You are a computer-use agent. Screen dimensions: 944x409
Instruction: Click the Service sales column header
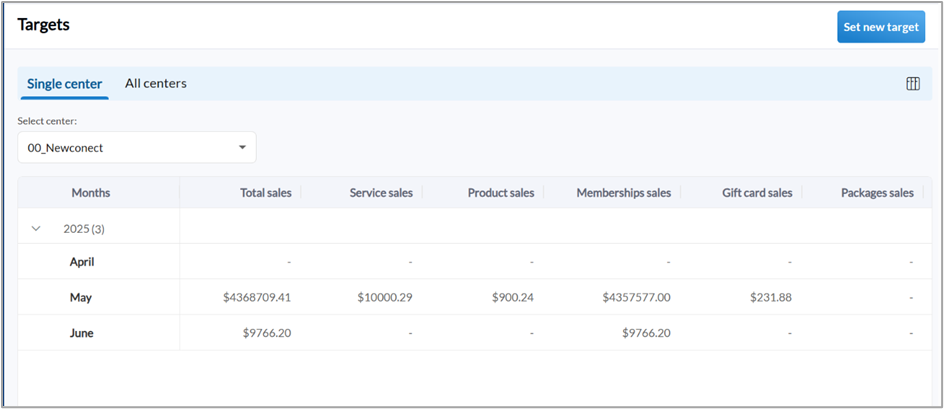click(381, 193)
